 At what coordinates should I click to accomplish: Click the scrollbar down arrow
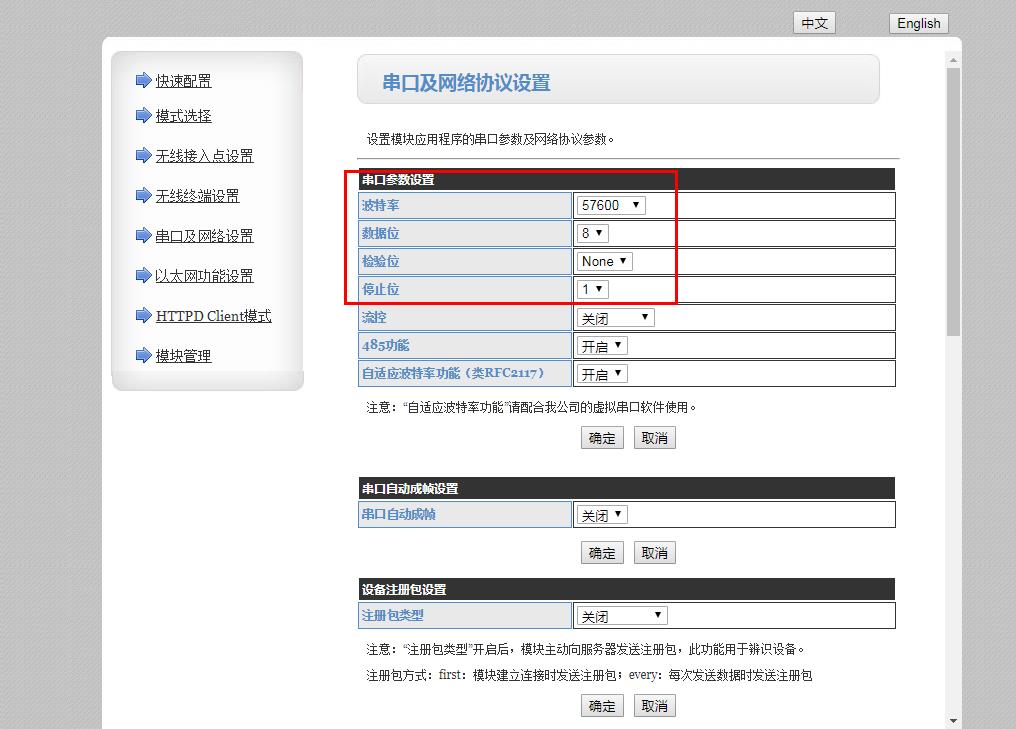[953, 720]
